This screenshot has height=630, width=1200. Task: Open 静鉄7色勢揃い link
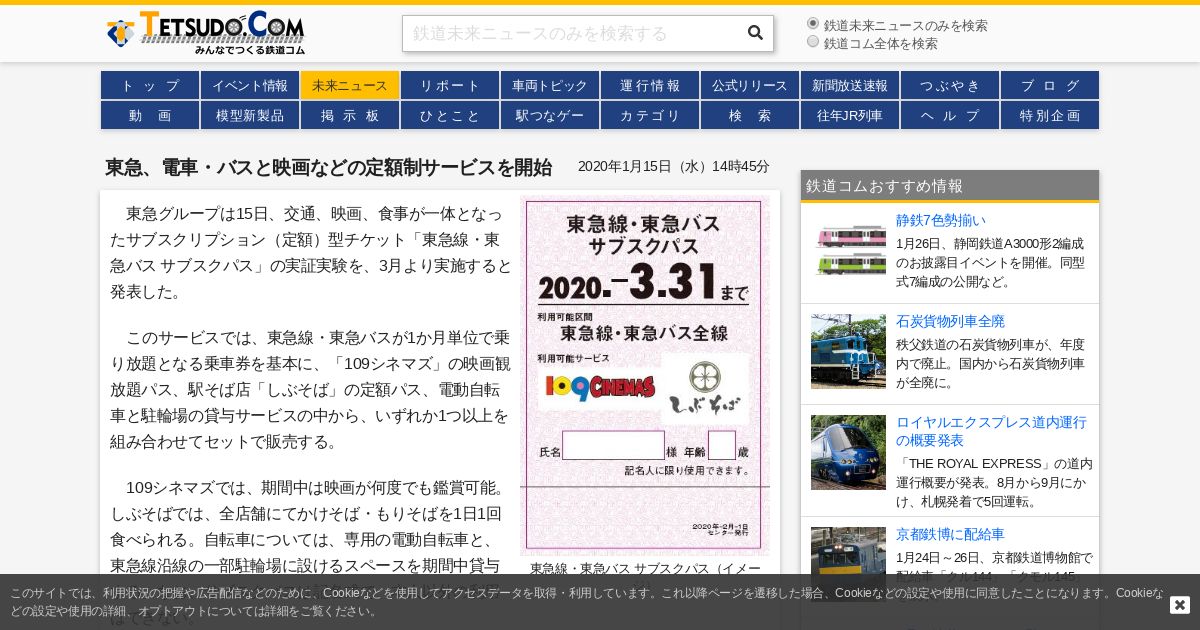[941, 220]
